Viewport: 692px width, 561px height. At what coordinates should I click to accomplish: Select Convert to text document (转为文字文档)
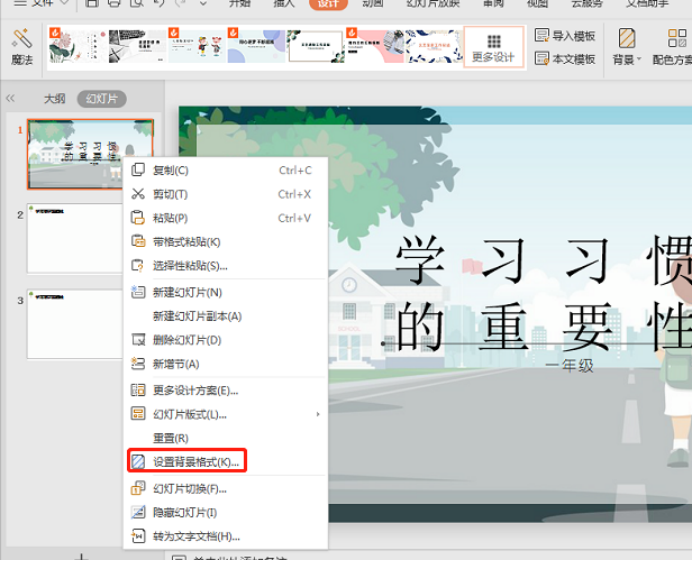226,536
